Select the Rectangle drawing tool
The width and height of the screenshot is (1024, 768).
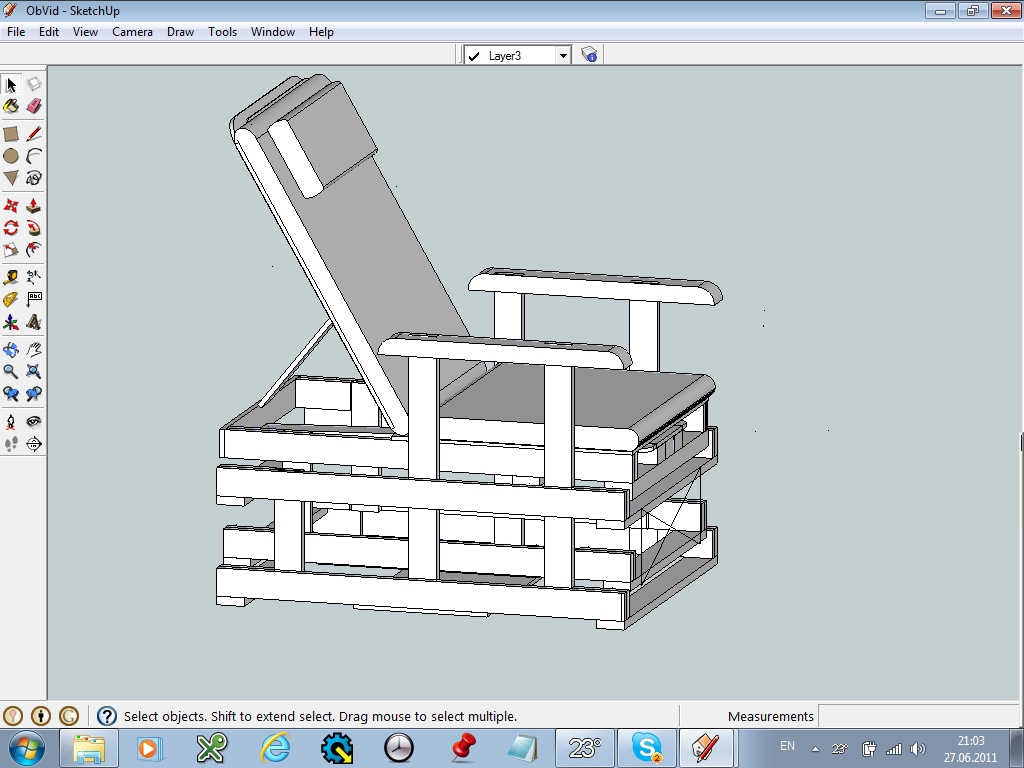(x=11, y=134)
